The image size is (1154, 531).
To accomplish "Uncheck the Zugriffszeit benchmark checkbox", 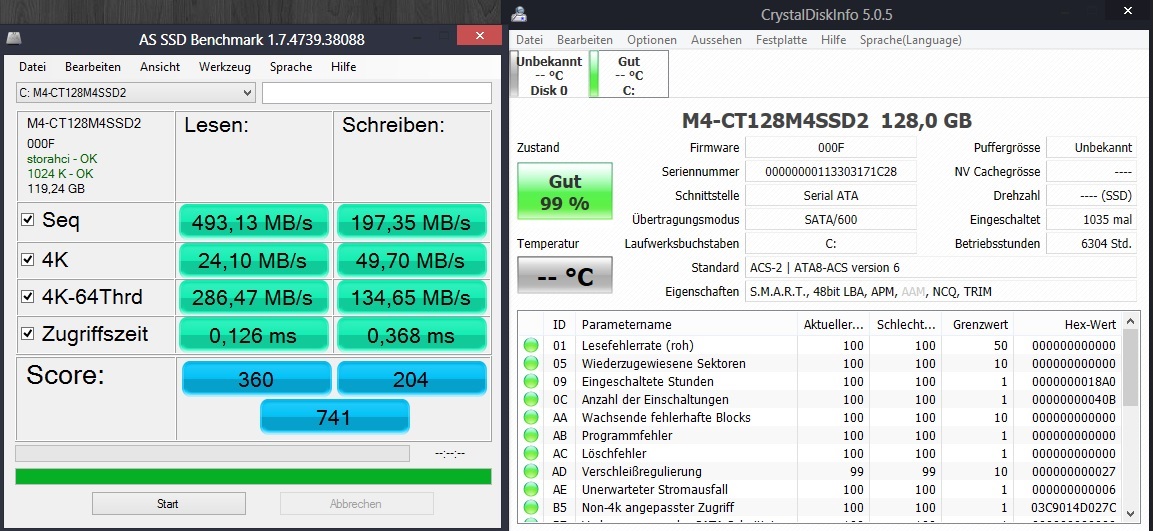I will pyautogui.click(x=28, y=334).
